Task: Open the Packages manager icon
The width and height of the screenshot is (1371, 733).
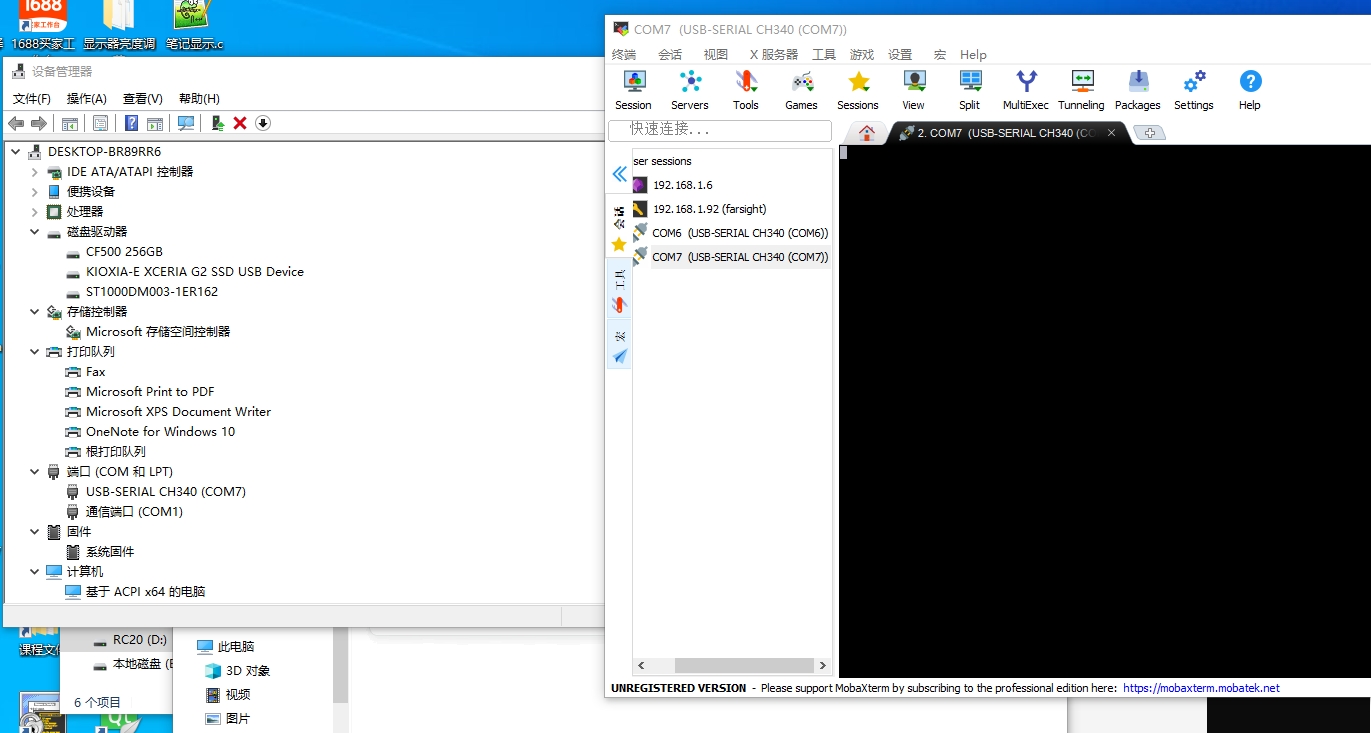Action: coord(1138,90)
